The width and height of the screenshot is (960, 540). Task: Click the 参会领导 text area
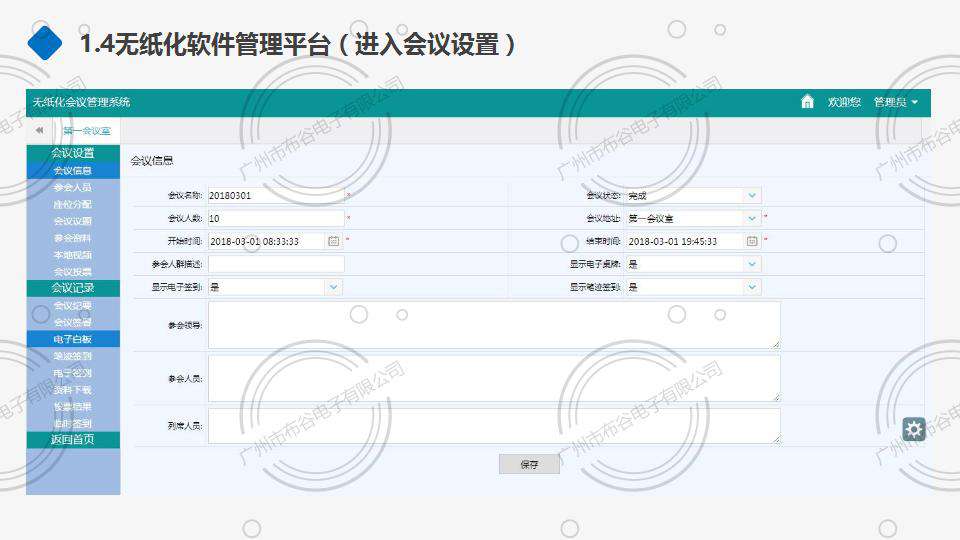[x=493, y=325]
